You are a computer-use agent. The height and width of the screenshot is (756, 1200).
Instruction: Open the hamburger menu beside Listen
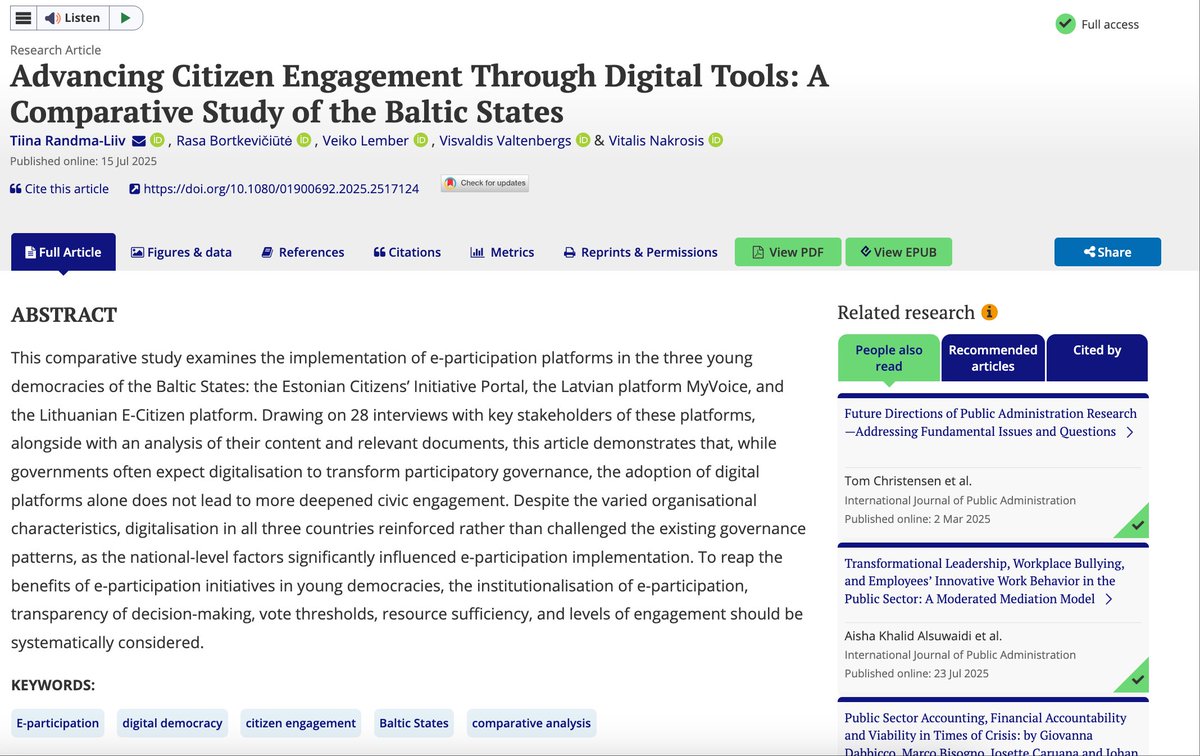[23, 17]
